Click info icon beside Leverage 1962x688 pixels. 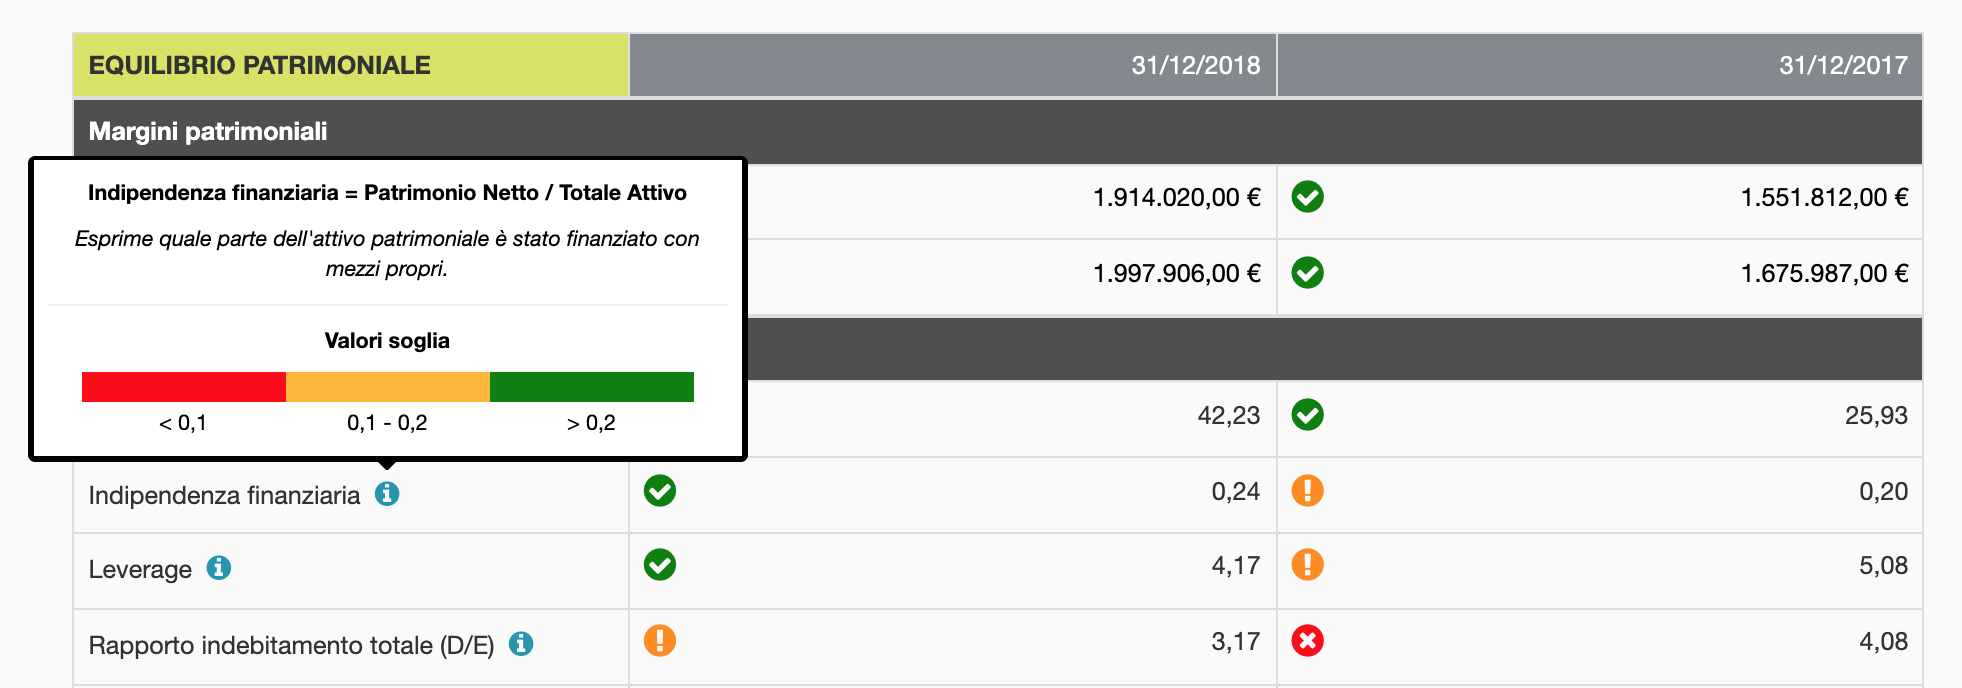[219, 568]
